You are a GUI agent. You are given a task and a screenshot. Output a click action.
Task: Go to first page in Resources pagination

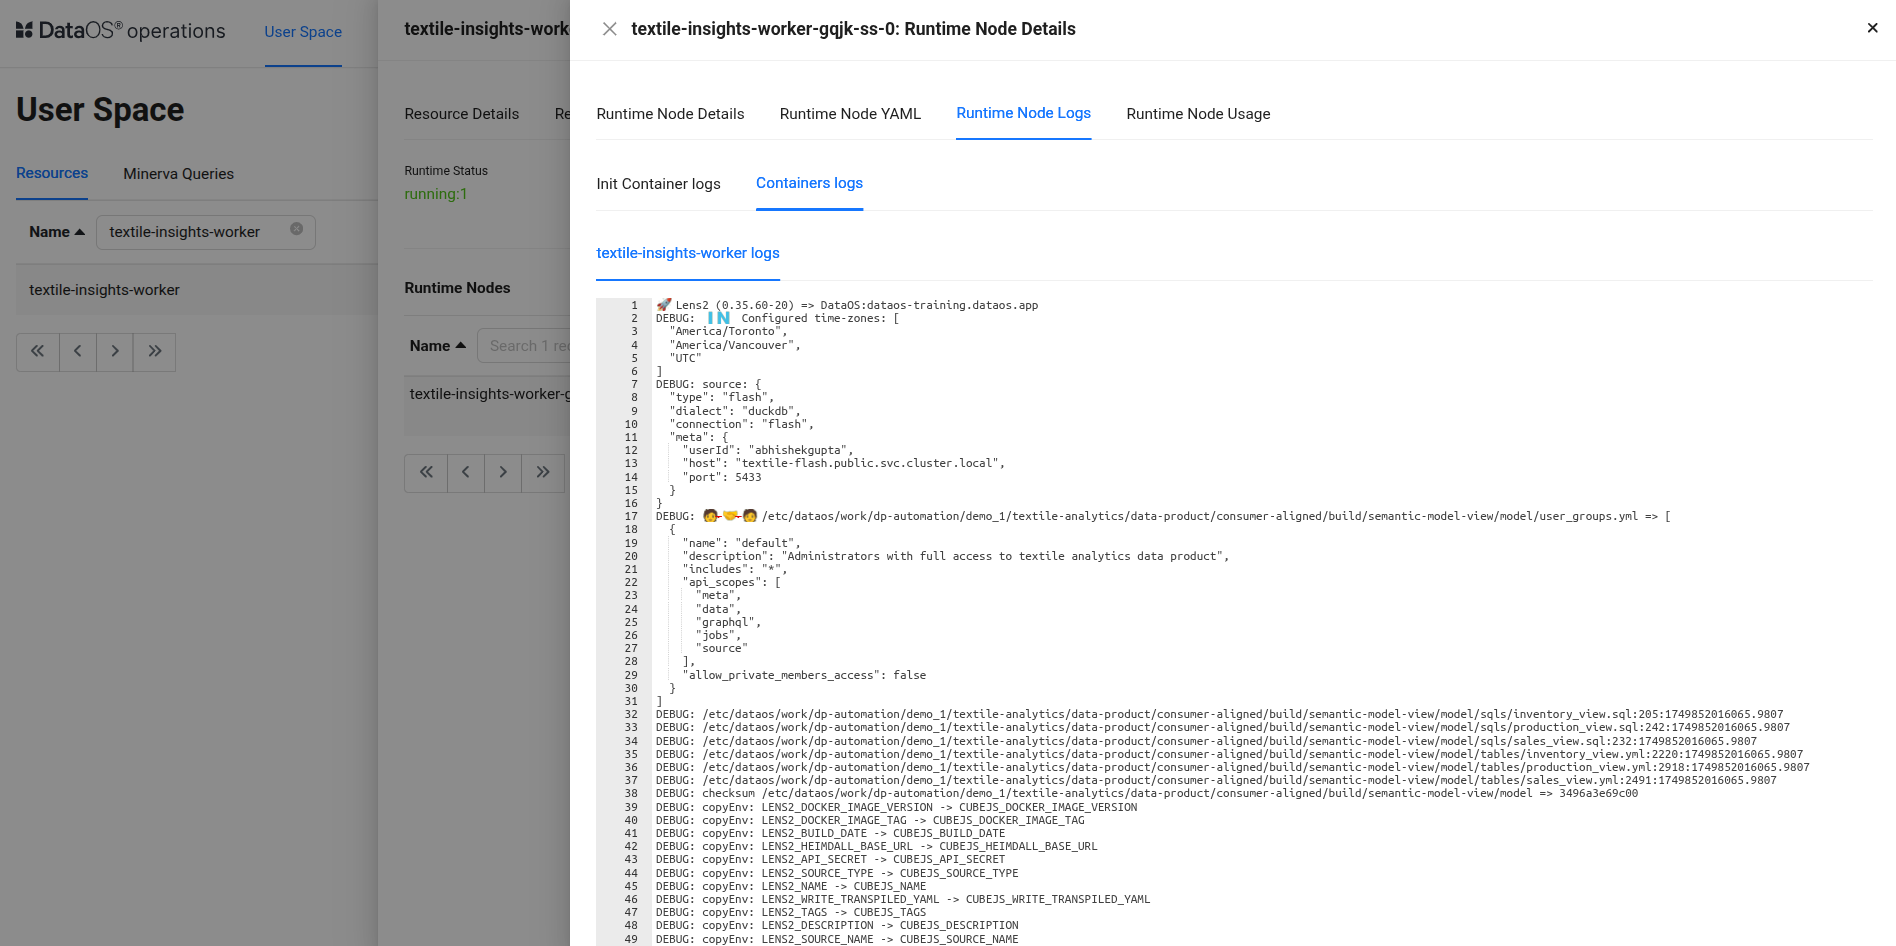pos(38,352)
